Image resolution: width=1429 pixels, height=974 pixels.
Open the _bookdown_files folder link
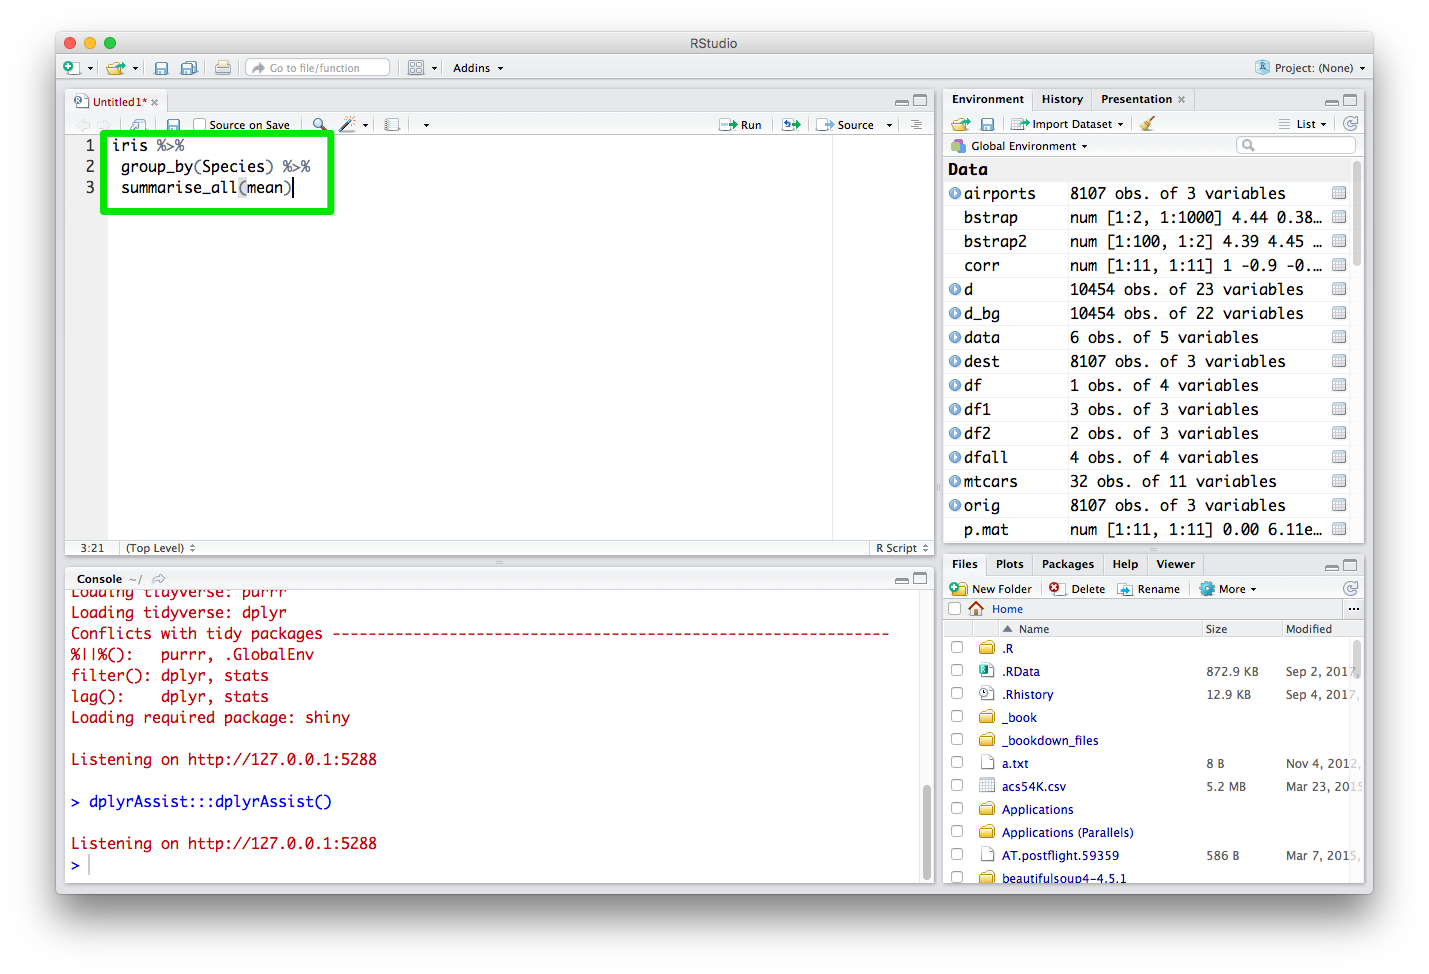click(1050, 740)
